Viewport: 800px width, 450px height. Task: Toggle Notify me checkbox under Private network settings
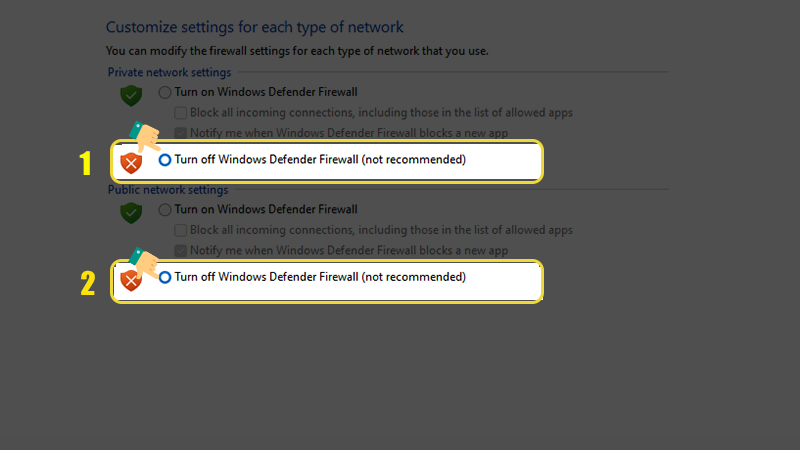pyautogui.click(x=181, y=132)
